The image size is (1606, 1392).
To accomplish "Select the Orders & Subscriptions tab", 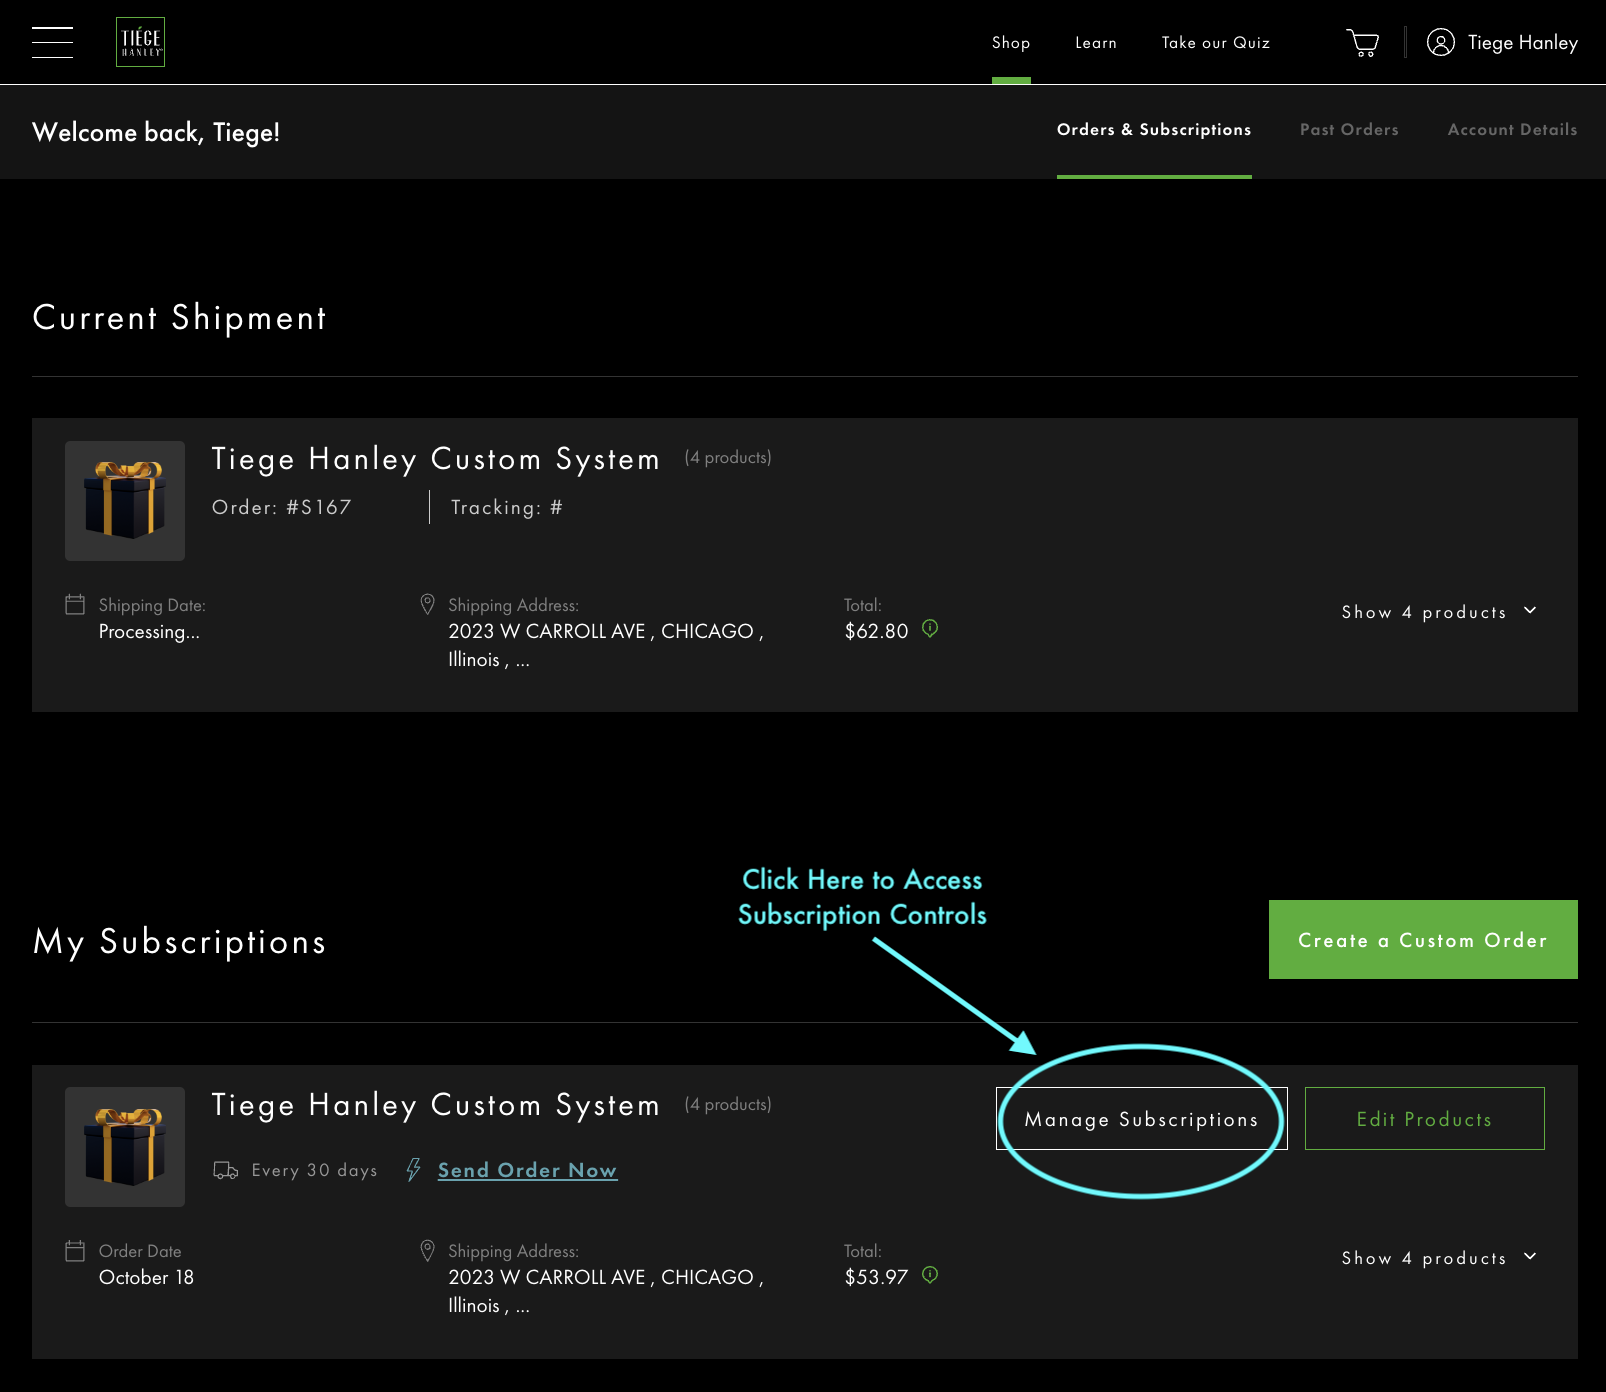I will click(x=1154, y=130).
